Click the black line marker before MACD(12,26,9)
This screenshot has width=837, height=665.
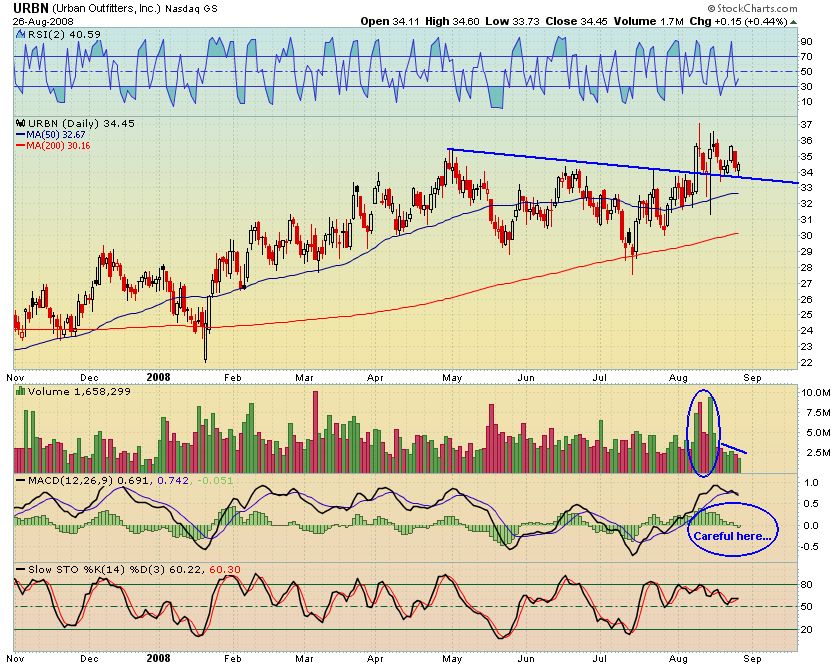coord(21,480)
